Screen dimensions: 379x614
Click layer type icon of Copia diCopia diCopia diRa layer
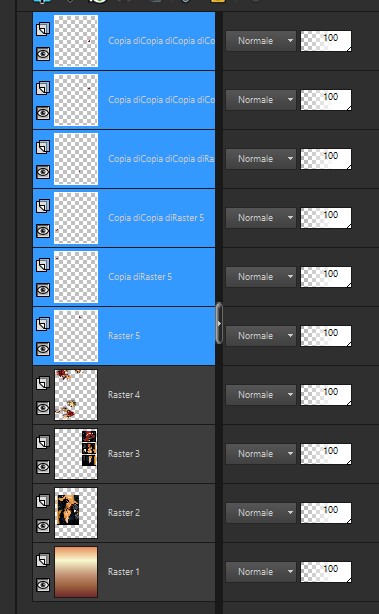(x=43, y=147)
